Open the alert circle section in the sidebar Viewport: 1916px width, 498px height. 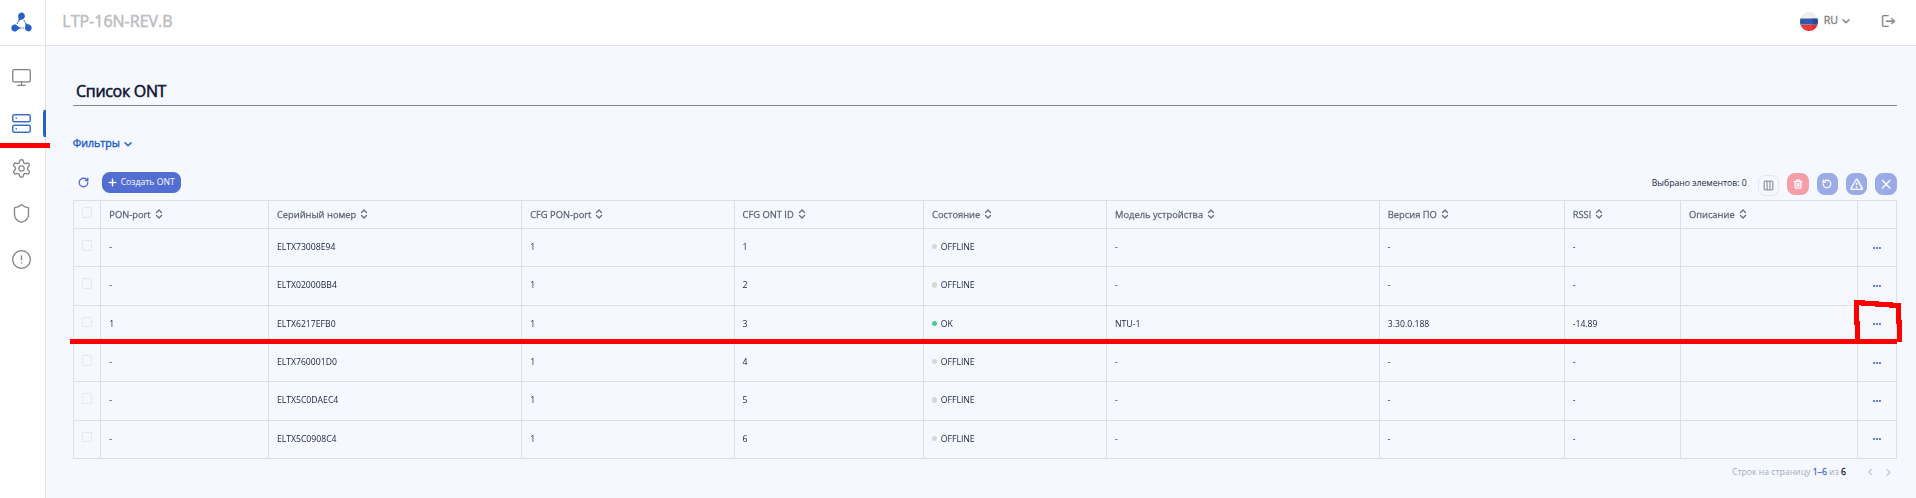[x=21, y=260]
